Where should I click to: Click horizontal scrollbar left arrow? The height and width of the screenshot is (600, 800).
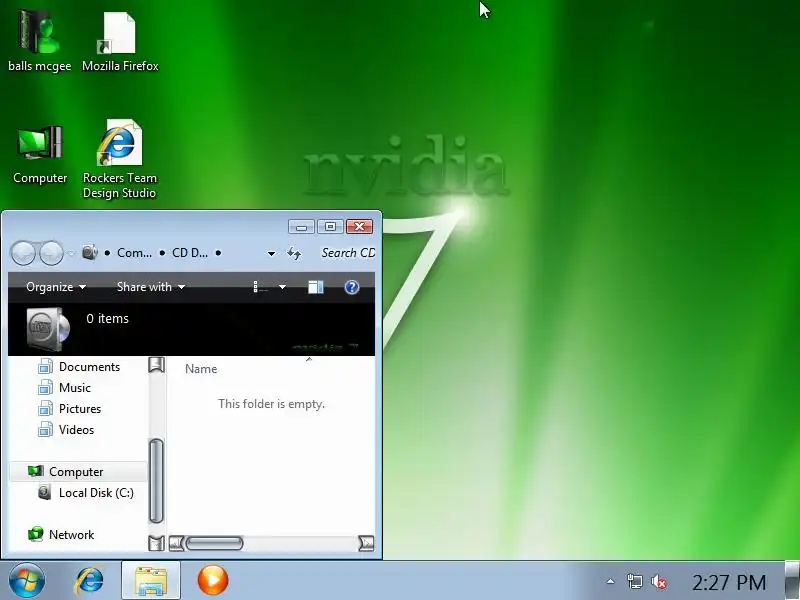click(x=176, y=543)
